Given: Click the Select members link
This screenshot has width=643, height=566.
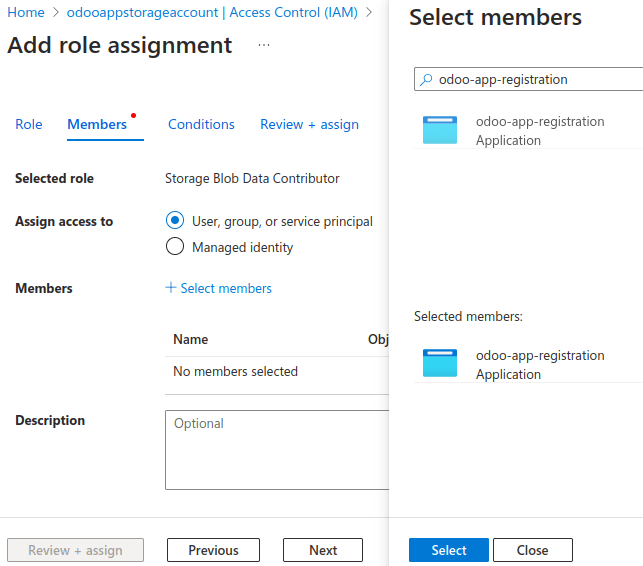Looking at the screenshot, I should [x=226, y=288].
